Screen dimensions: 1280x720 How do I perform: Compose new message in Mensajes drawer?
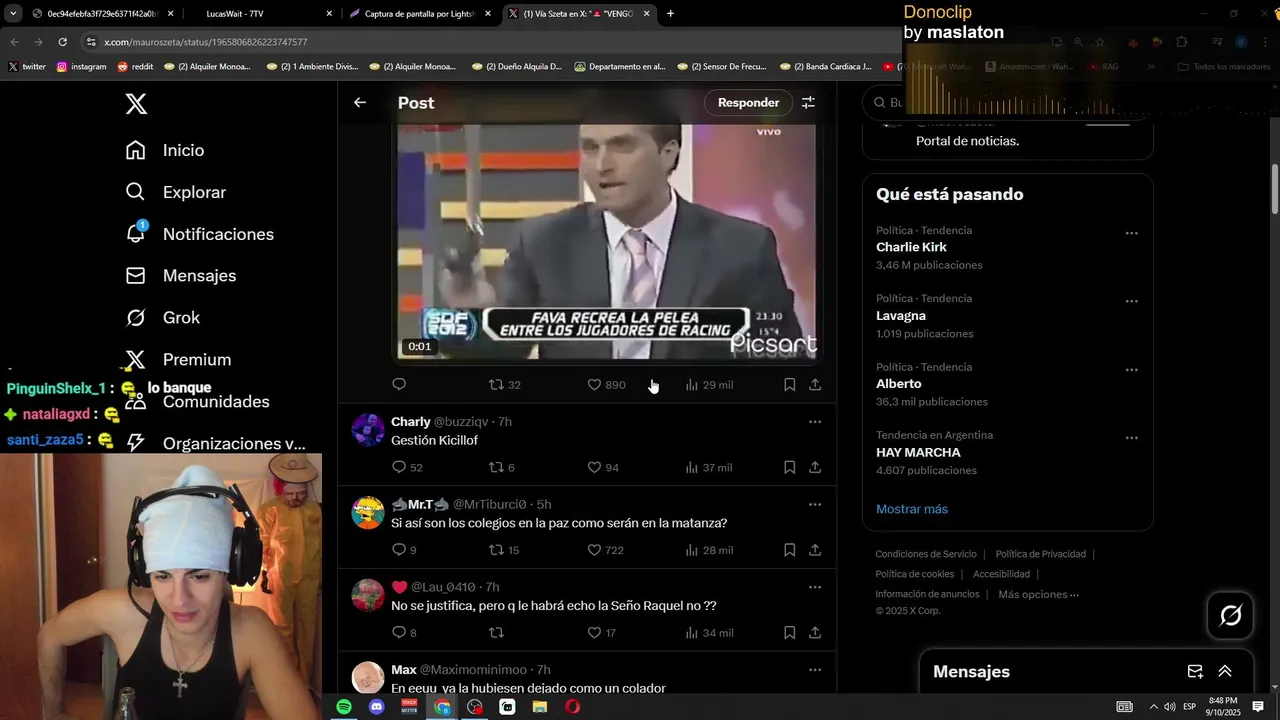pyautogui.click(x=1194, y=671)
